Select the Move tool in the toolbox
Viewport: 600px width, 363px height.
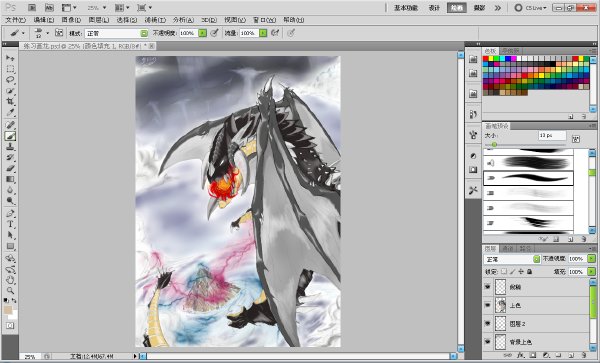pyautogui.click(x=10, y=58)
